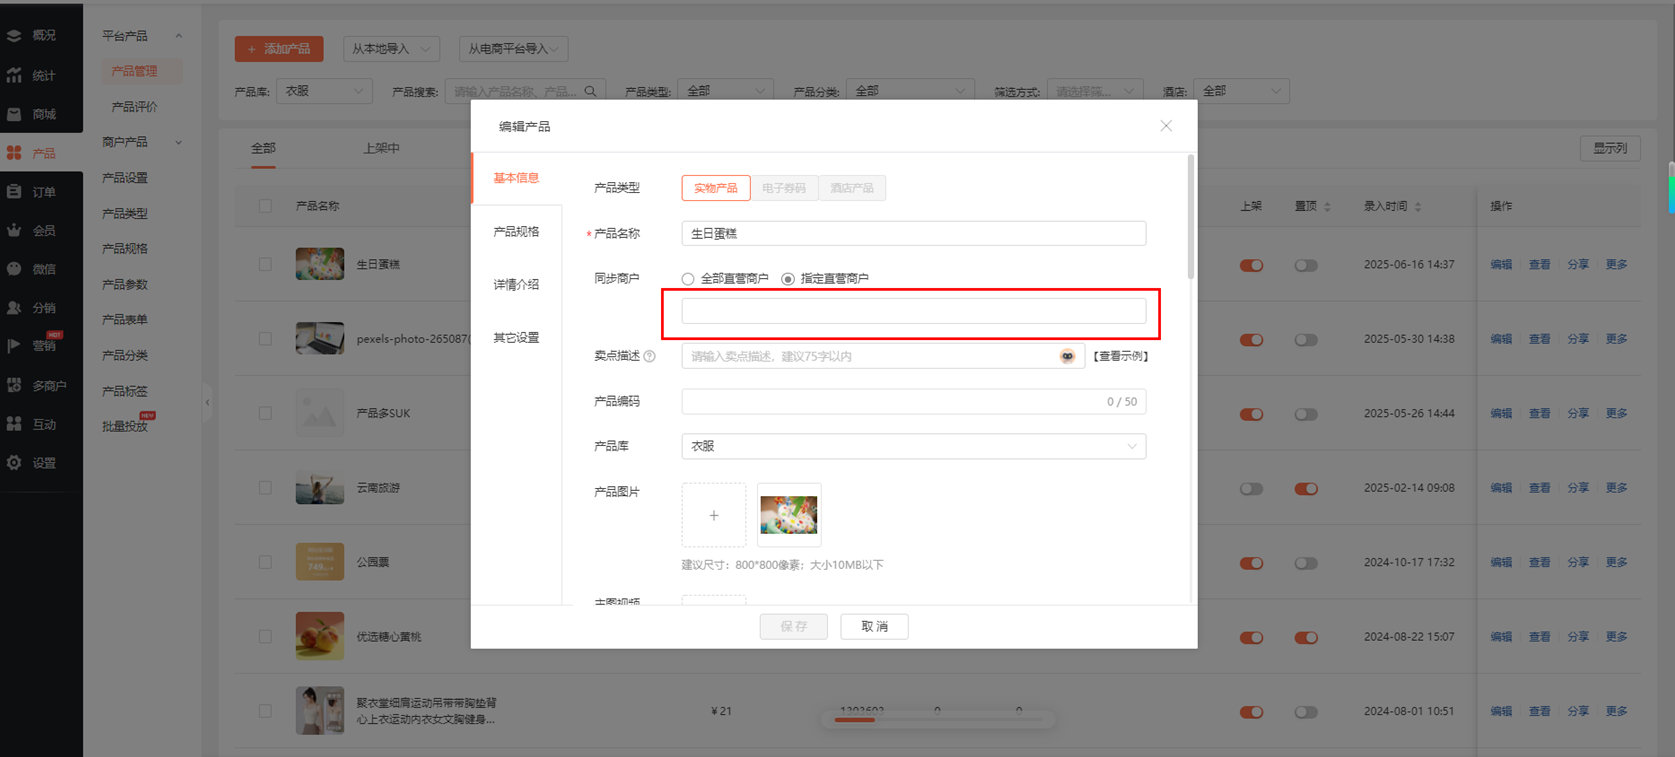Click the AI robot icon in 卖点描述 field
This screenshot has height=757, width=1675.
click(1067, 356)
